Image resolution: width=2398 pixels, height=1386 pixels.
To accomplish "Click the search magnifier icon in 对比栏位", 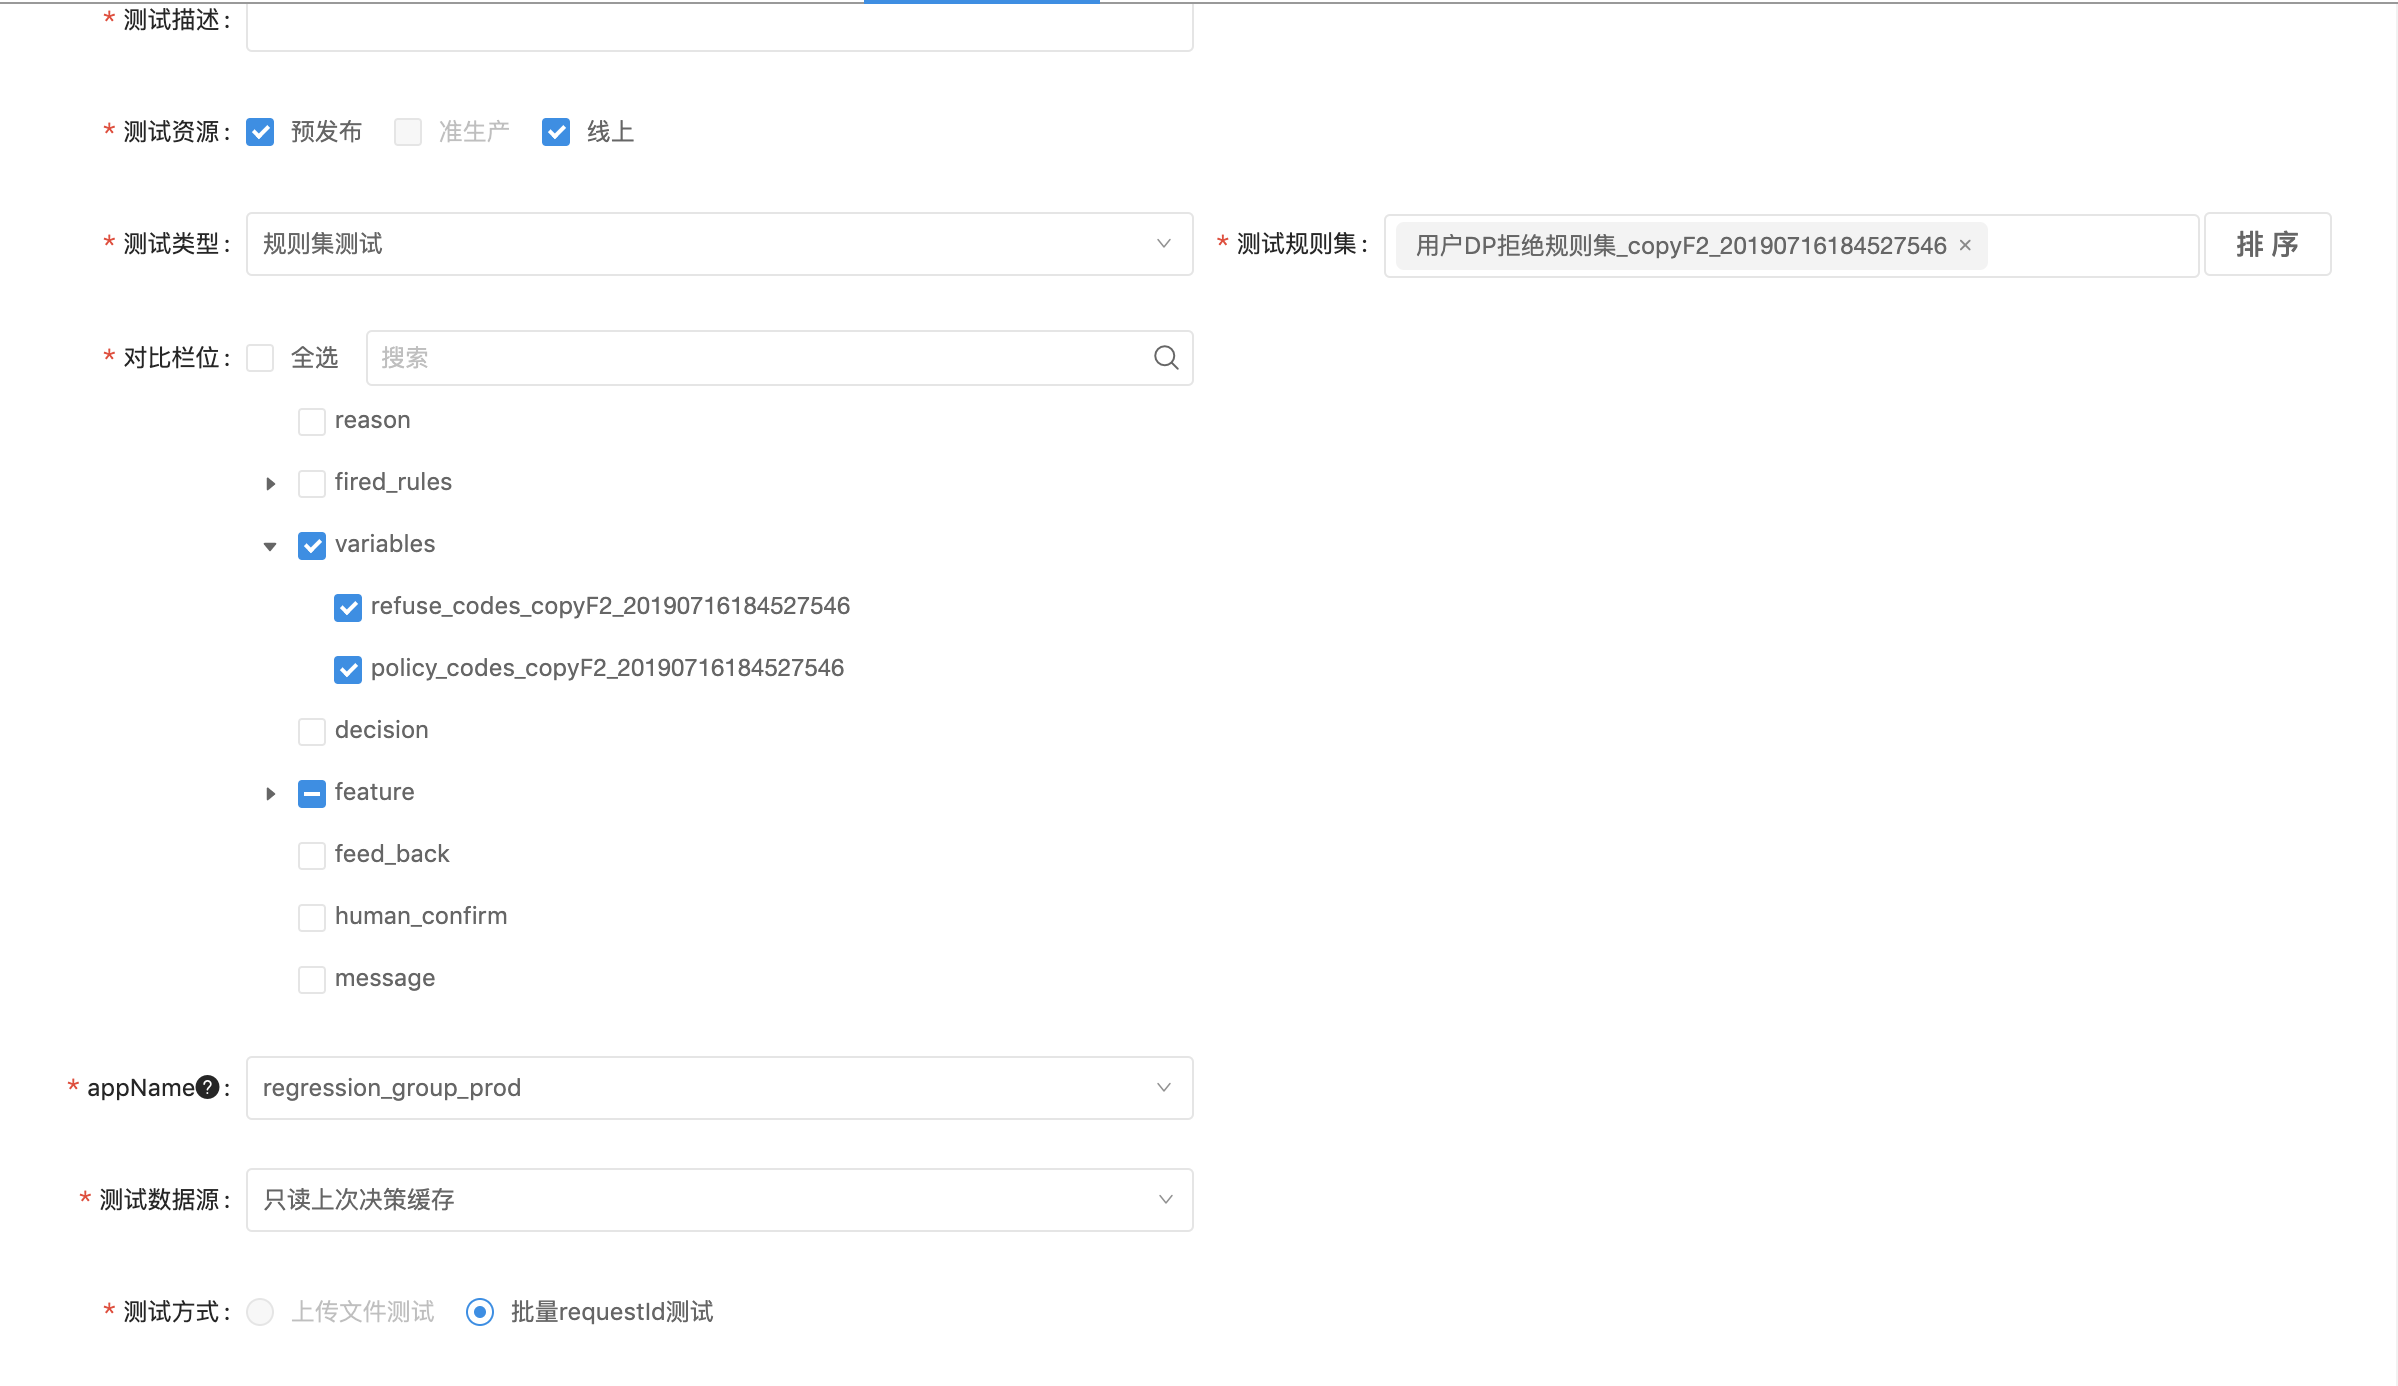I will (1166, 358).
